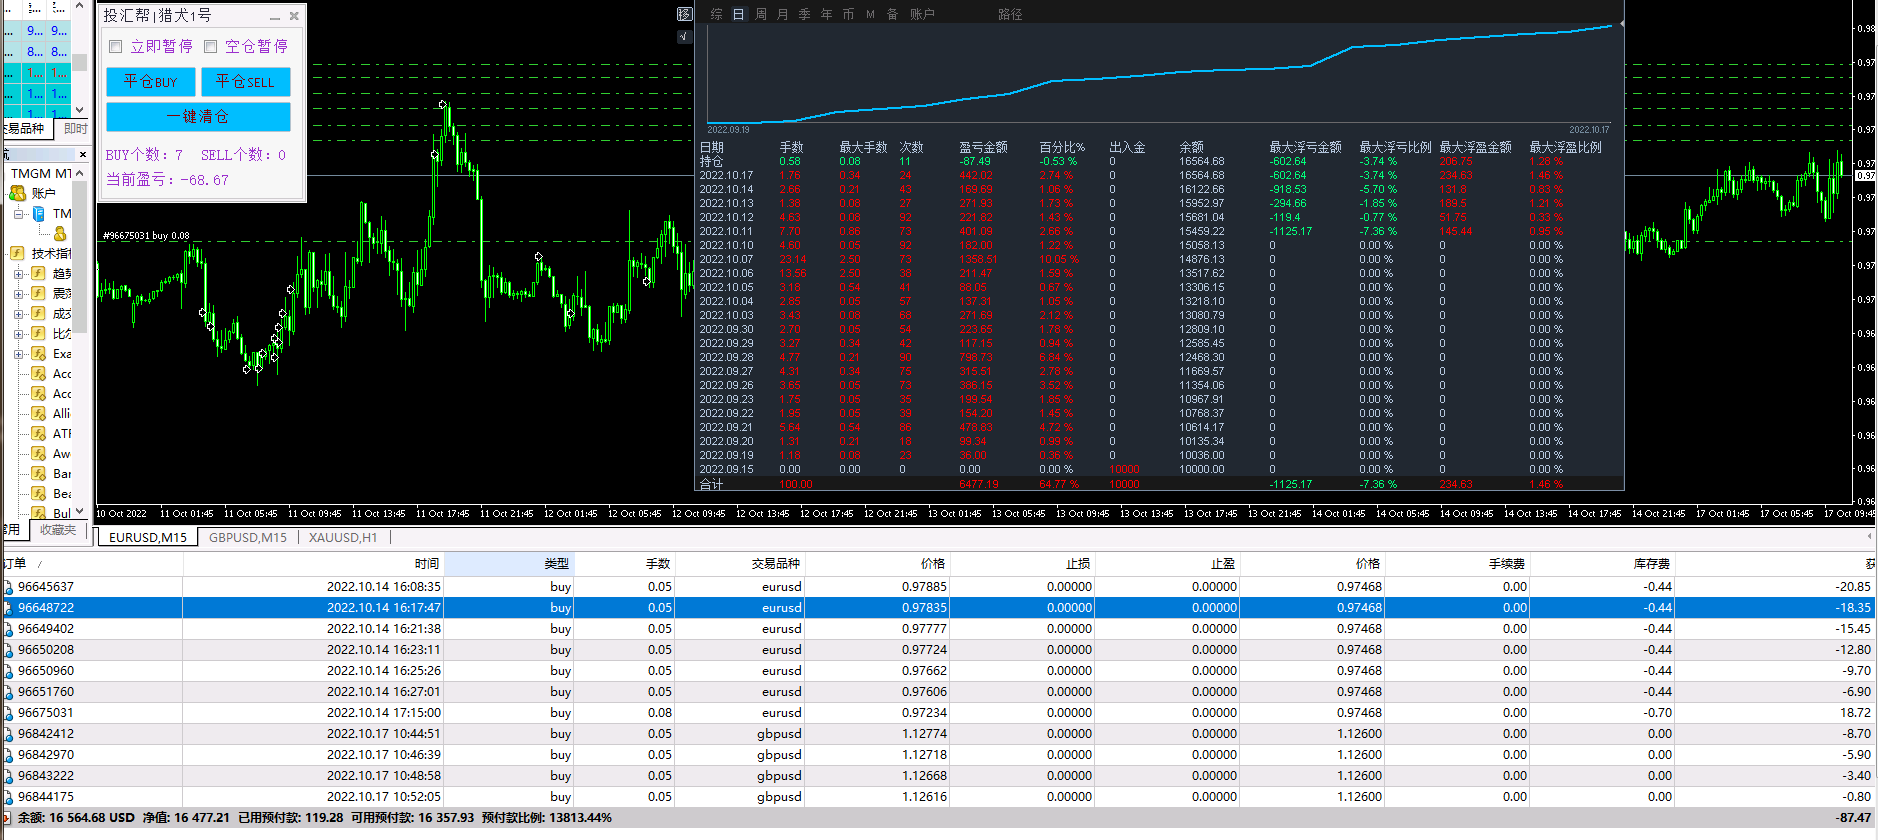
Task: Minimize the 投汇帮 猎犬1号 panel
Action: 275,17
